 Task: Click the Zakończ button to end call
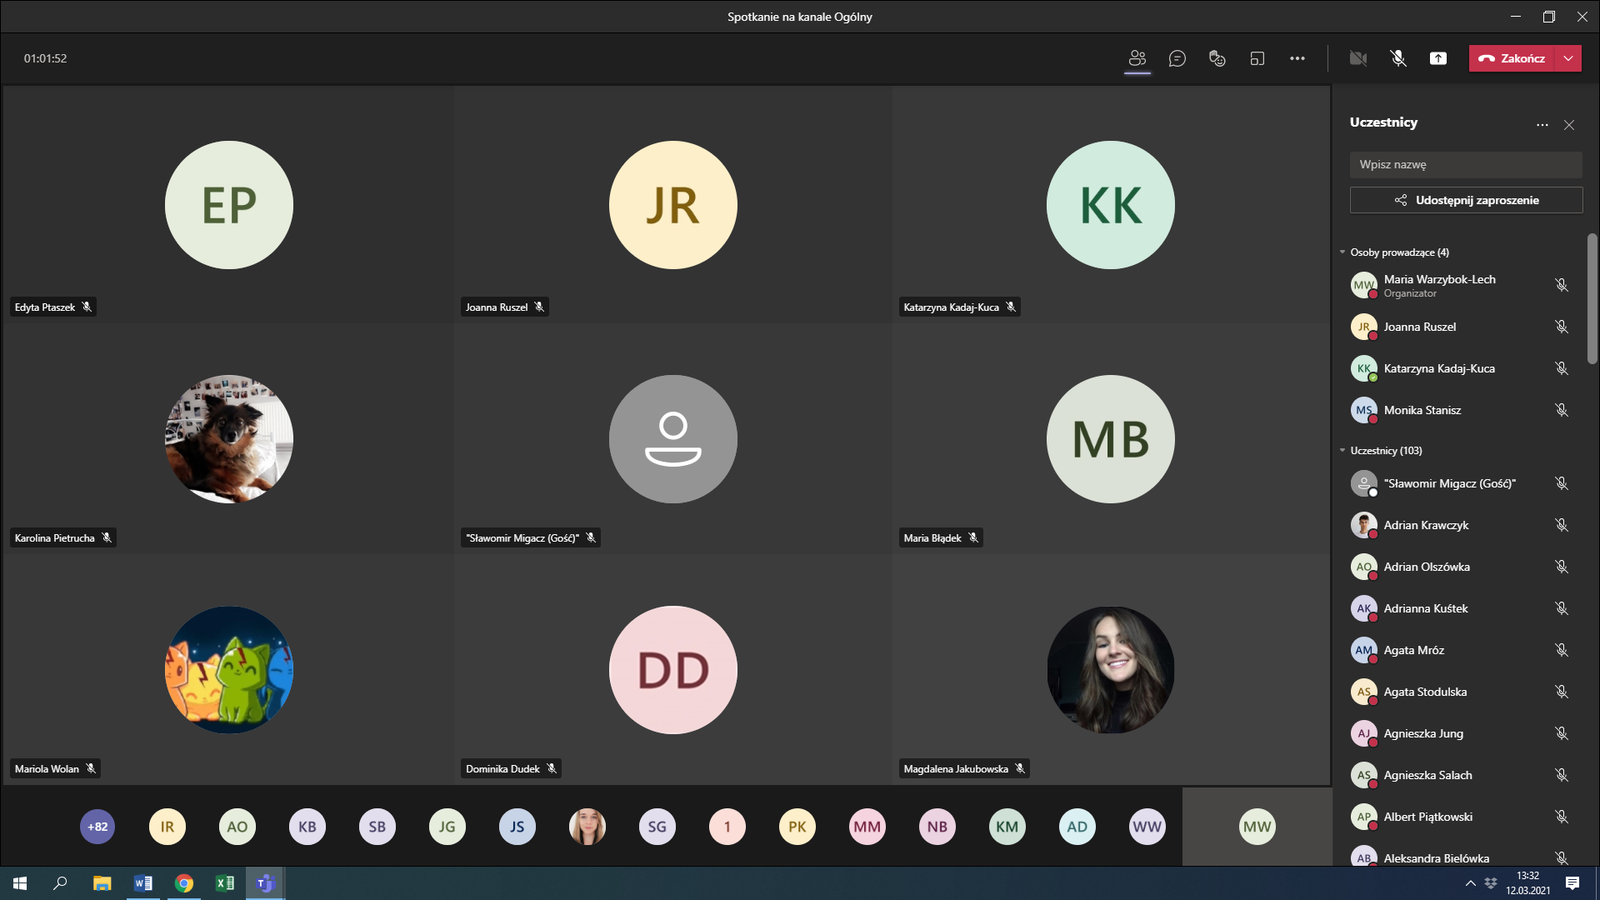1512,58
